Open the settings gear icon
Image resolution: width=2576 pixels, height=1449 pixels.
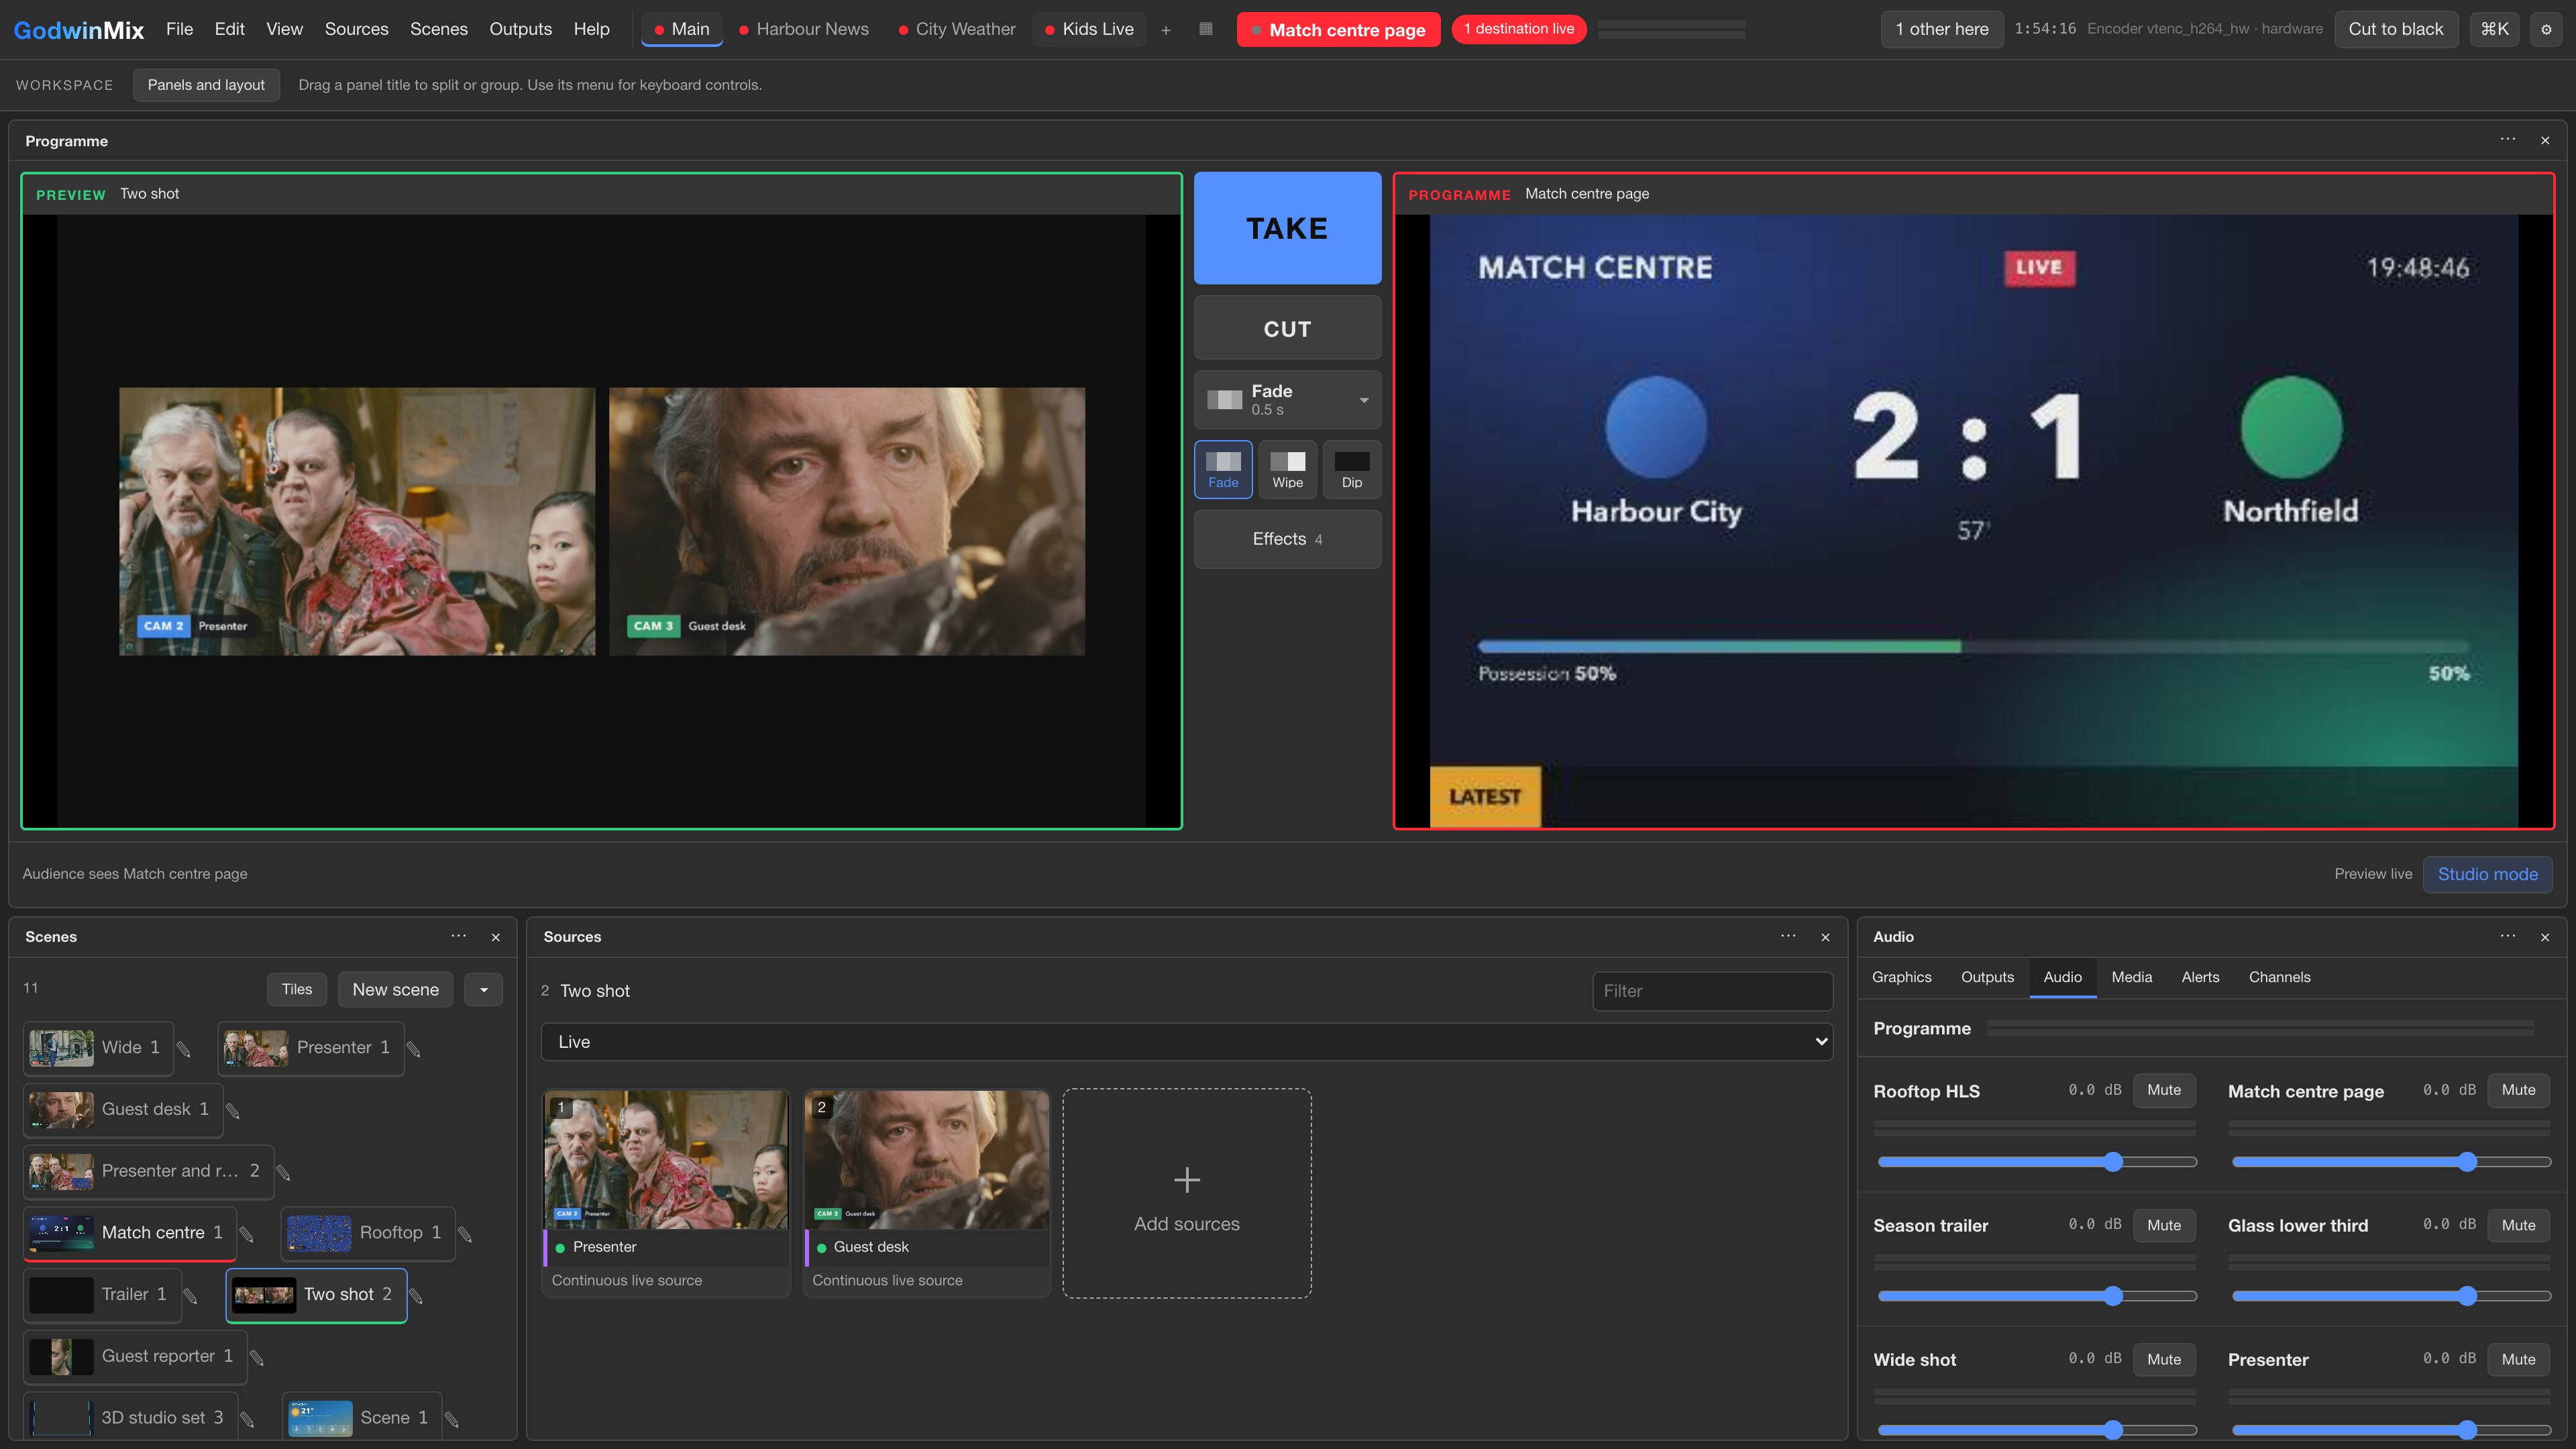[x=2546, y=30]
